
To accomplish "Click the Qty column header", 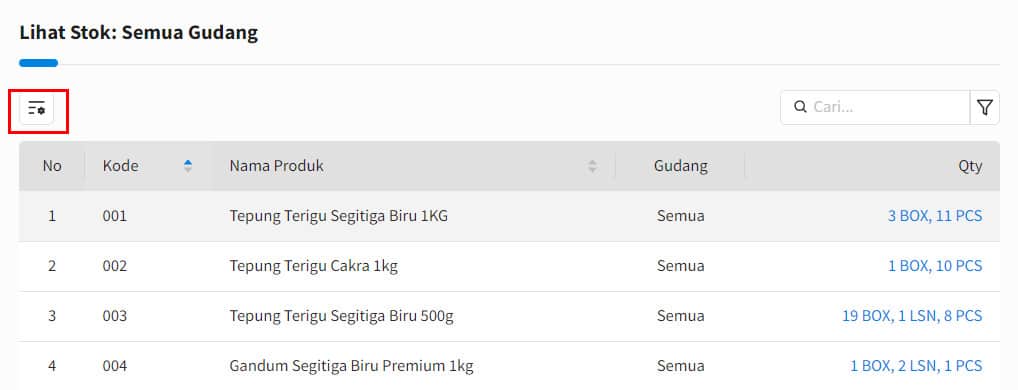I will (x=873, y=165).
